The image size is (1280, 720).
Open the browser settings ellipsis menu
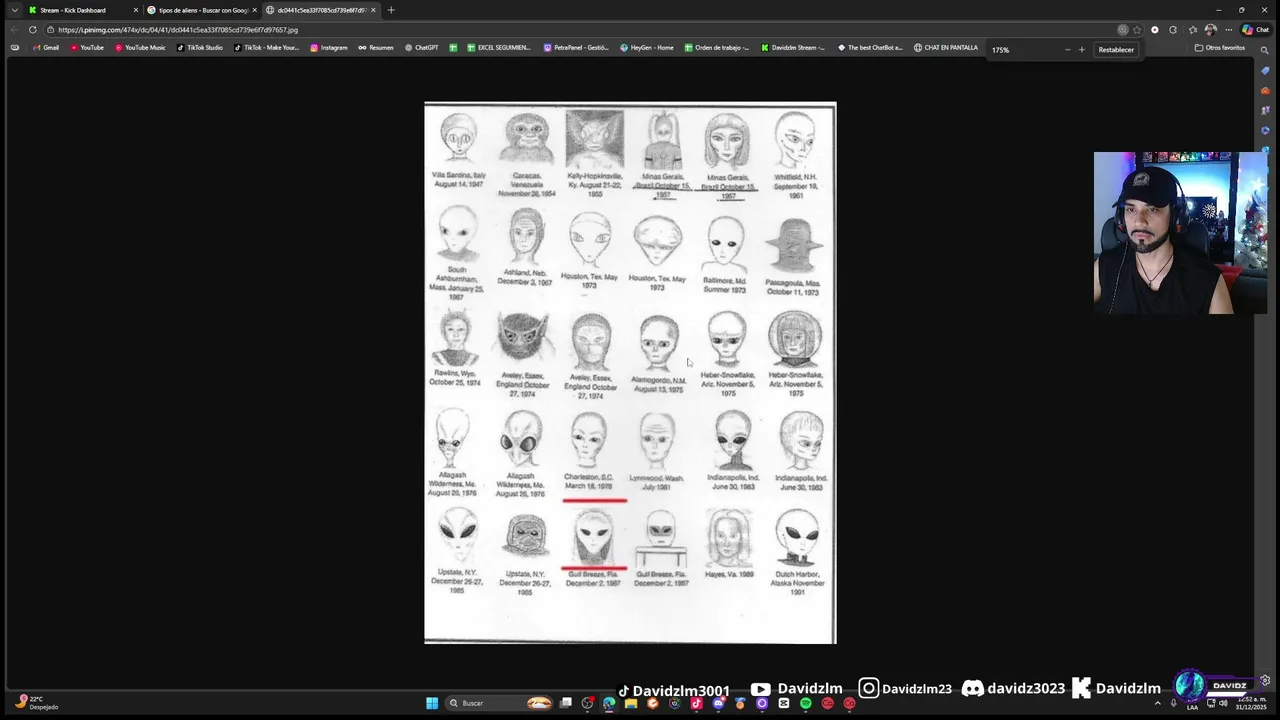point(1229,30)
